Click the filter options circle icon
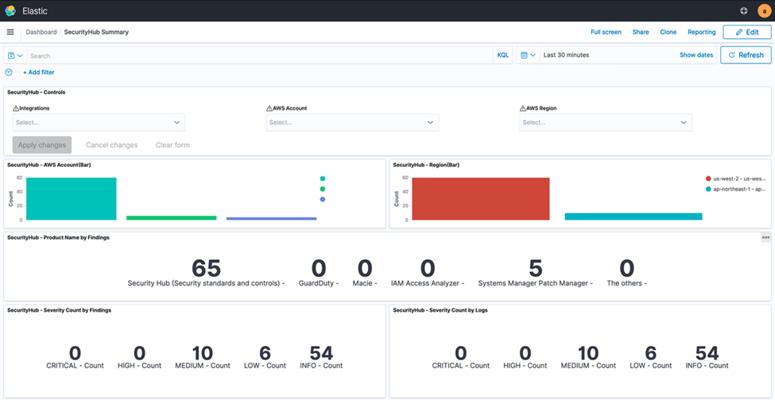The height and width of the screenshot is (400, 775). click(x=8, y=72)
